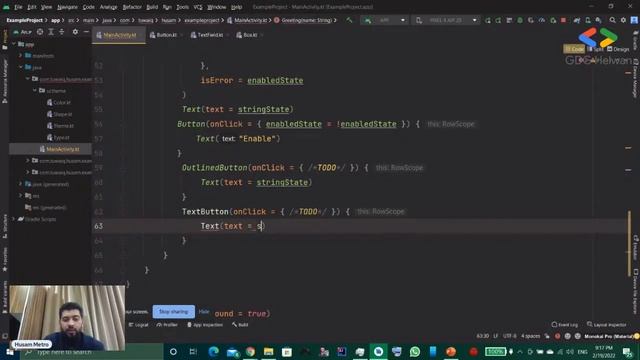The image size is (640, 360).
Task: Select opened file target icon in Project panel
Action: point(40,32)
